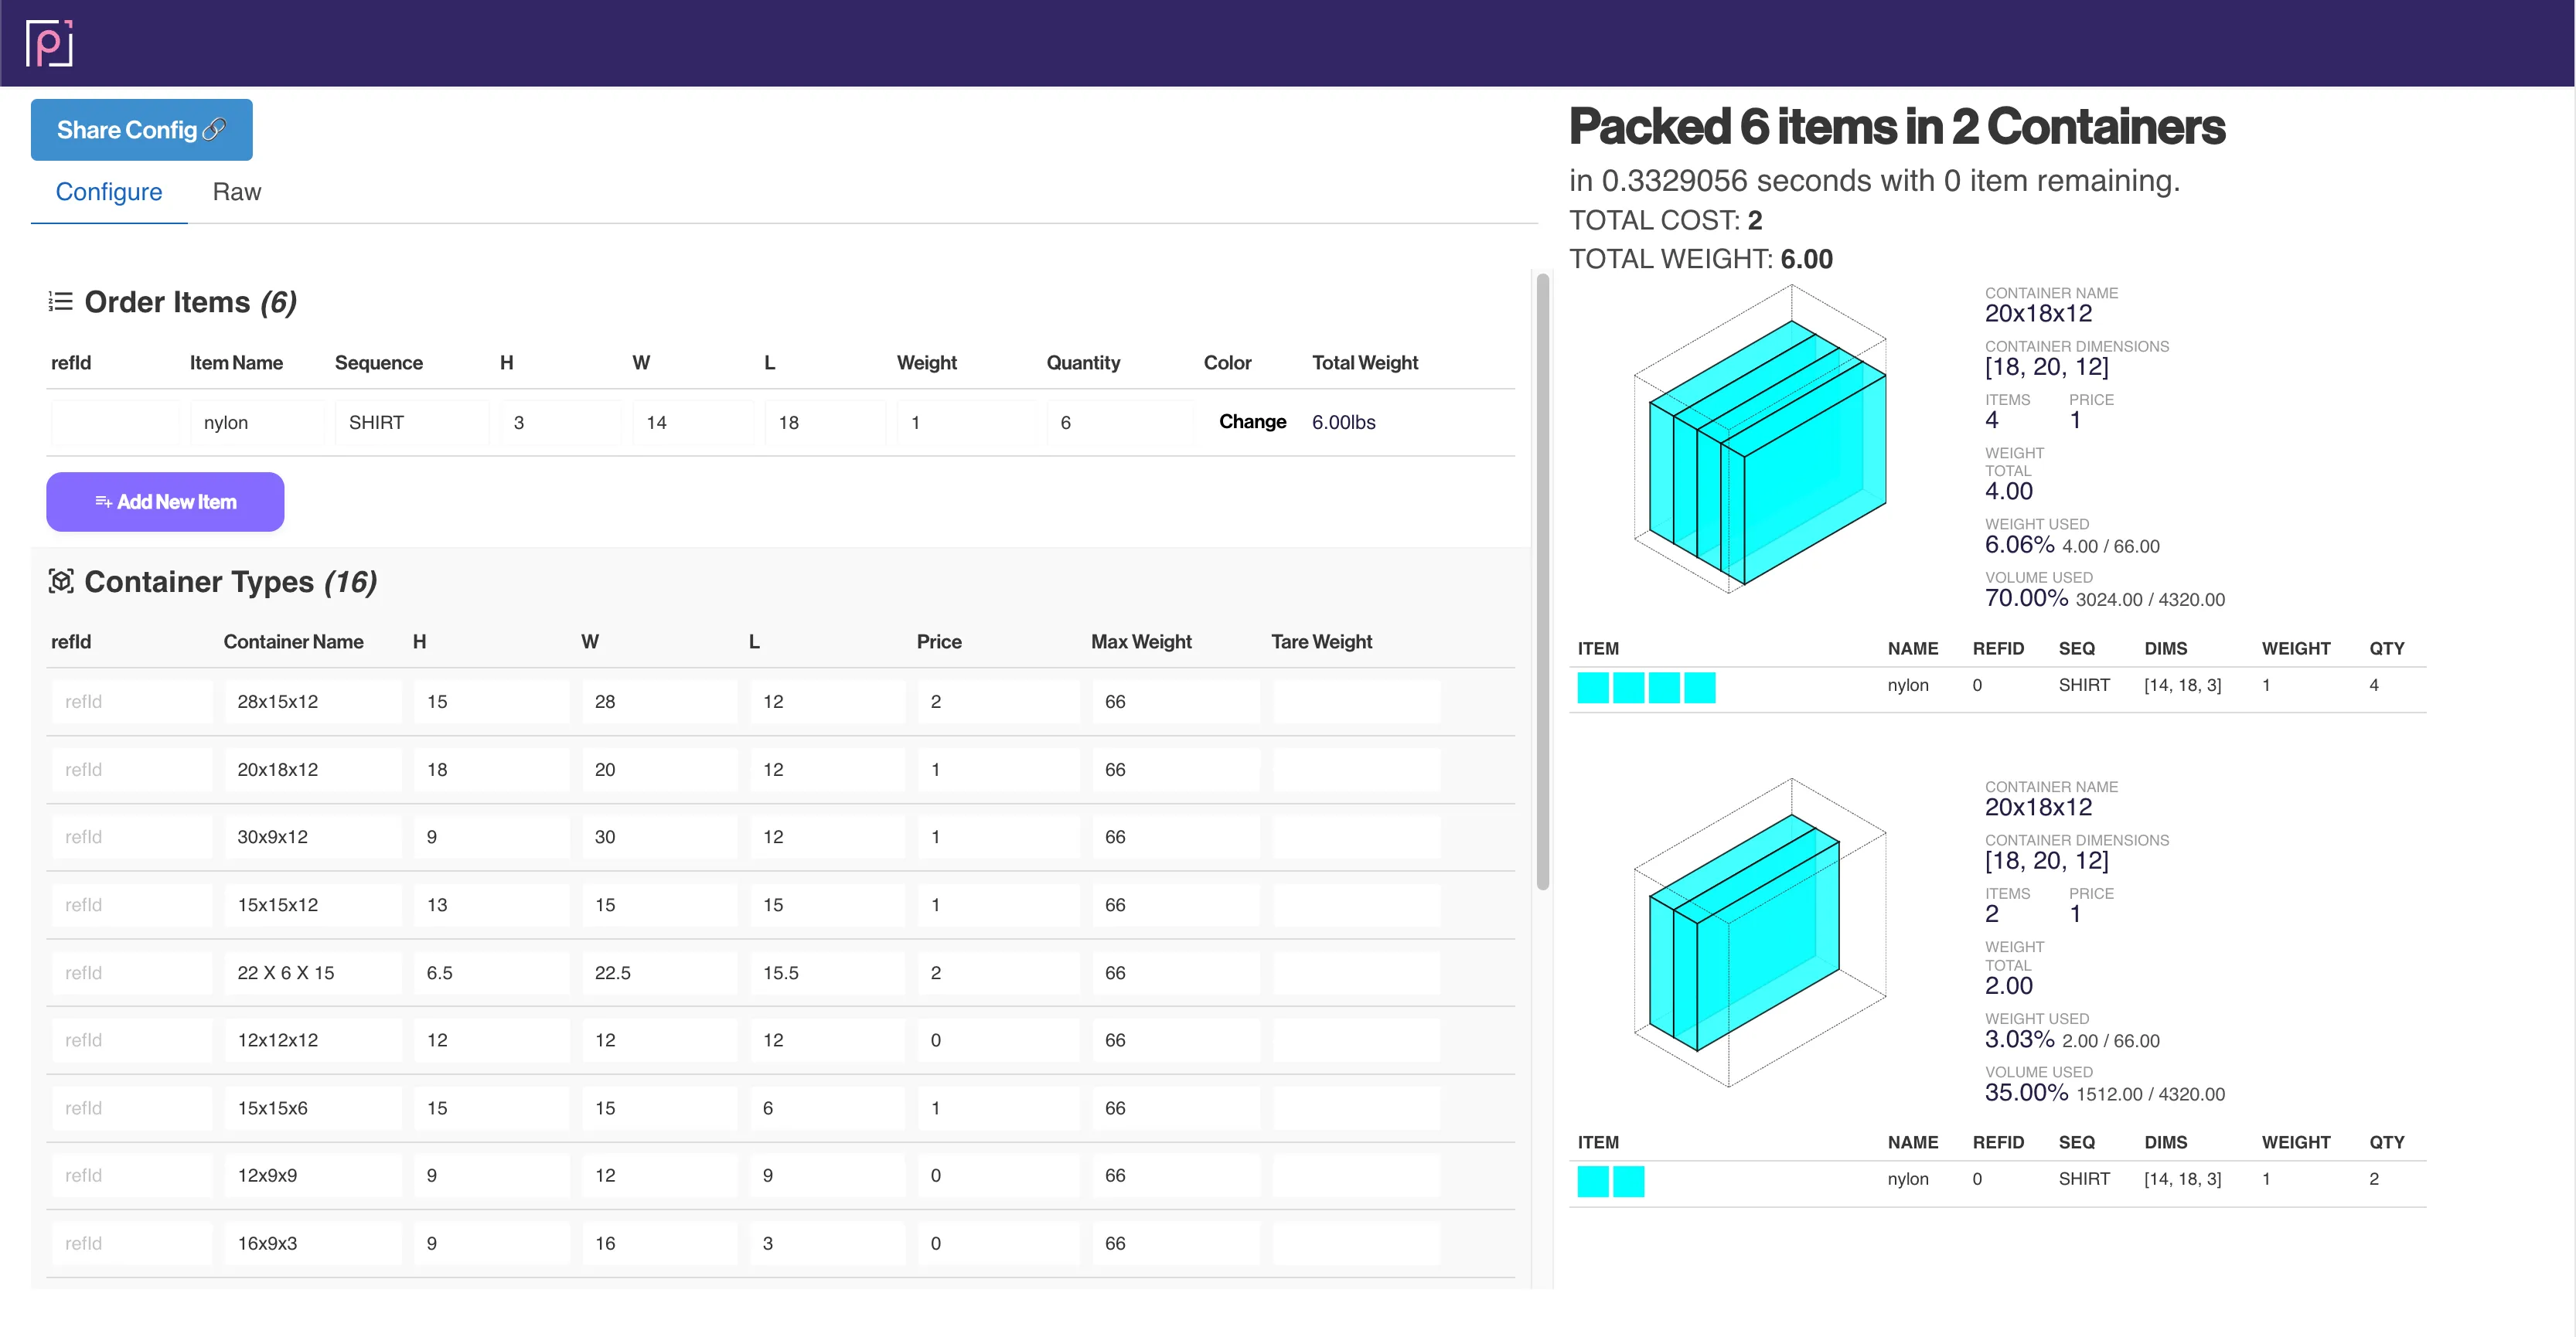Edit the SHIRT sequence field
2576x1337 pixels.
pos(412,422)
